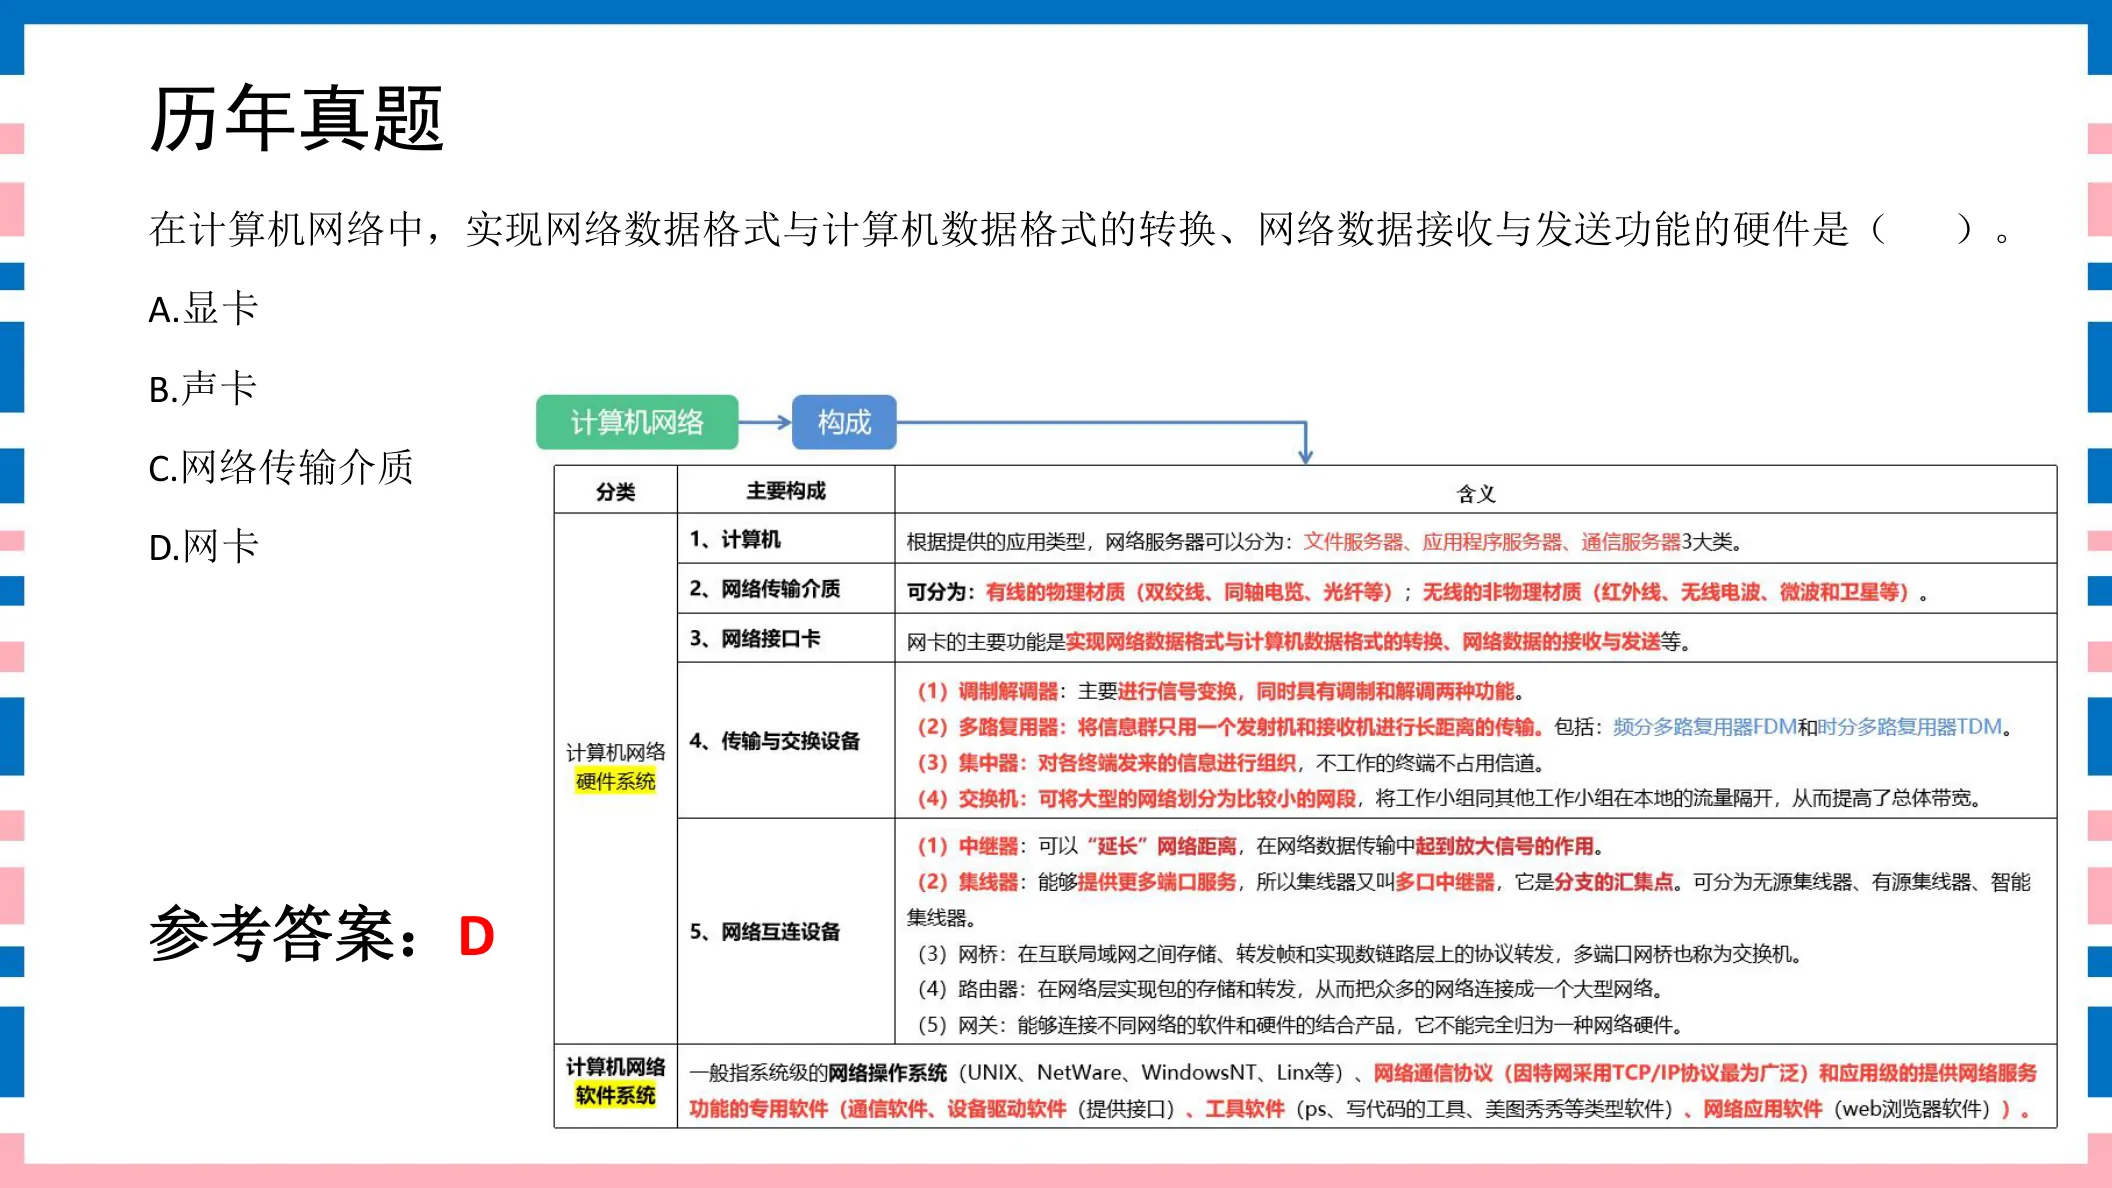Click the blue 构成 box
This screenshot has height=1188, width=2112.
[x=844, y=422]
